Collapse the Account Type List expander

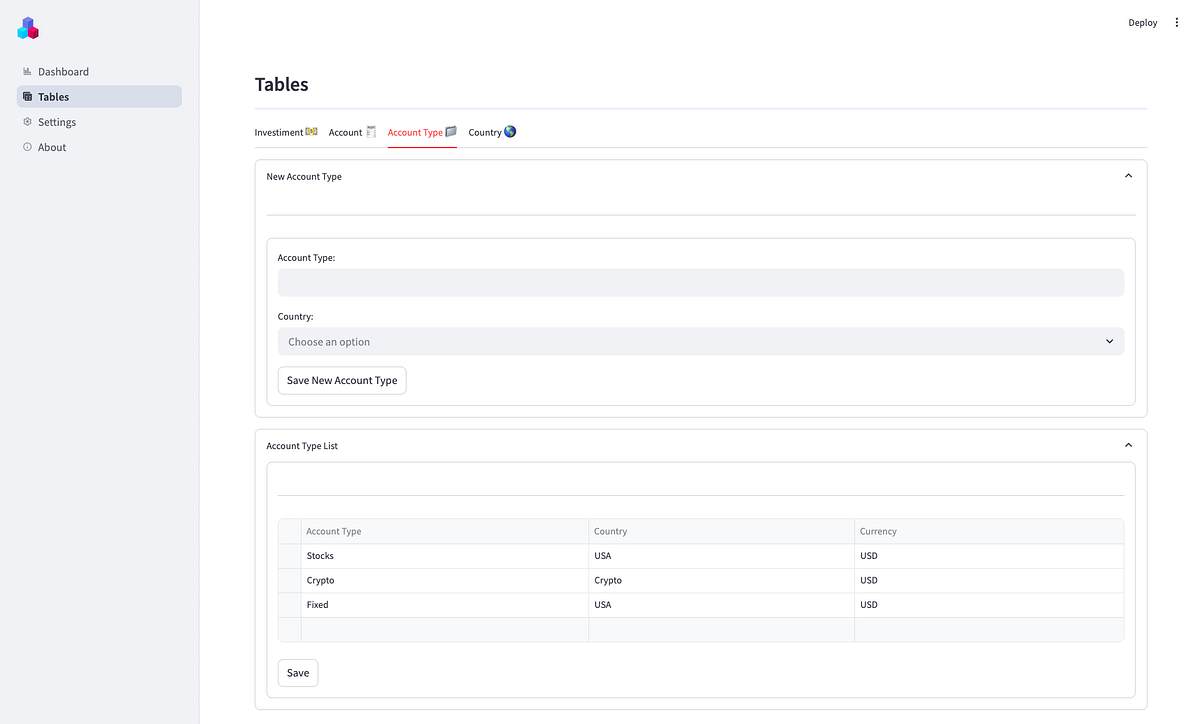click(x=1128, y=444)
